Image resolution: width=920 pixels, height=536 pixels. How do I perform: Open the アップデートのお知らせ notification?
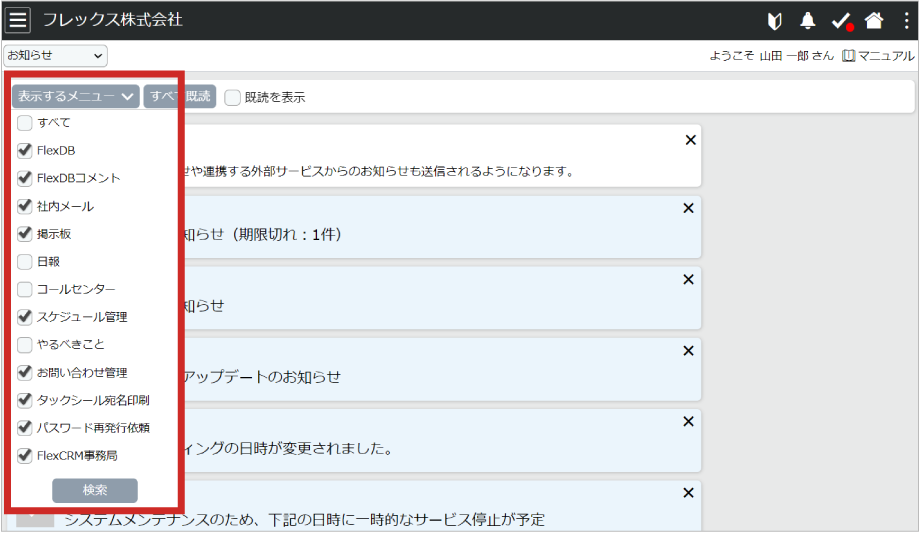point(262,376)
